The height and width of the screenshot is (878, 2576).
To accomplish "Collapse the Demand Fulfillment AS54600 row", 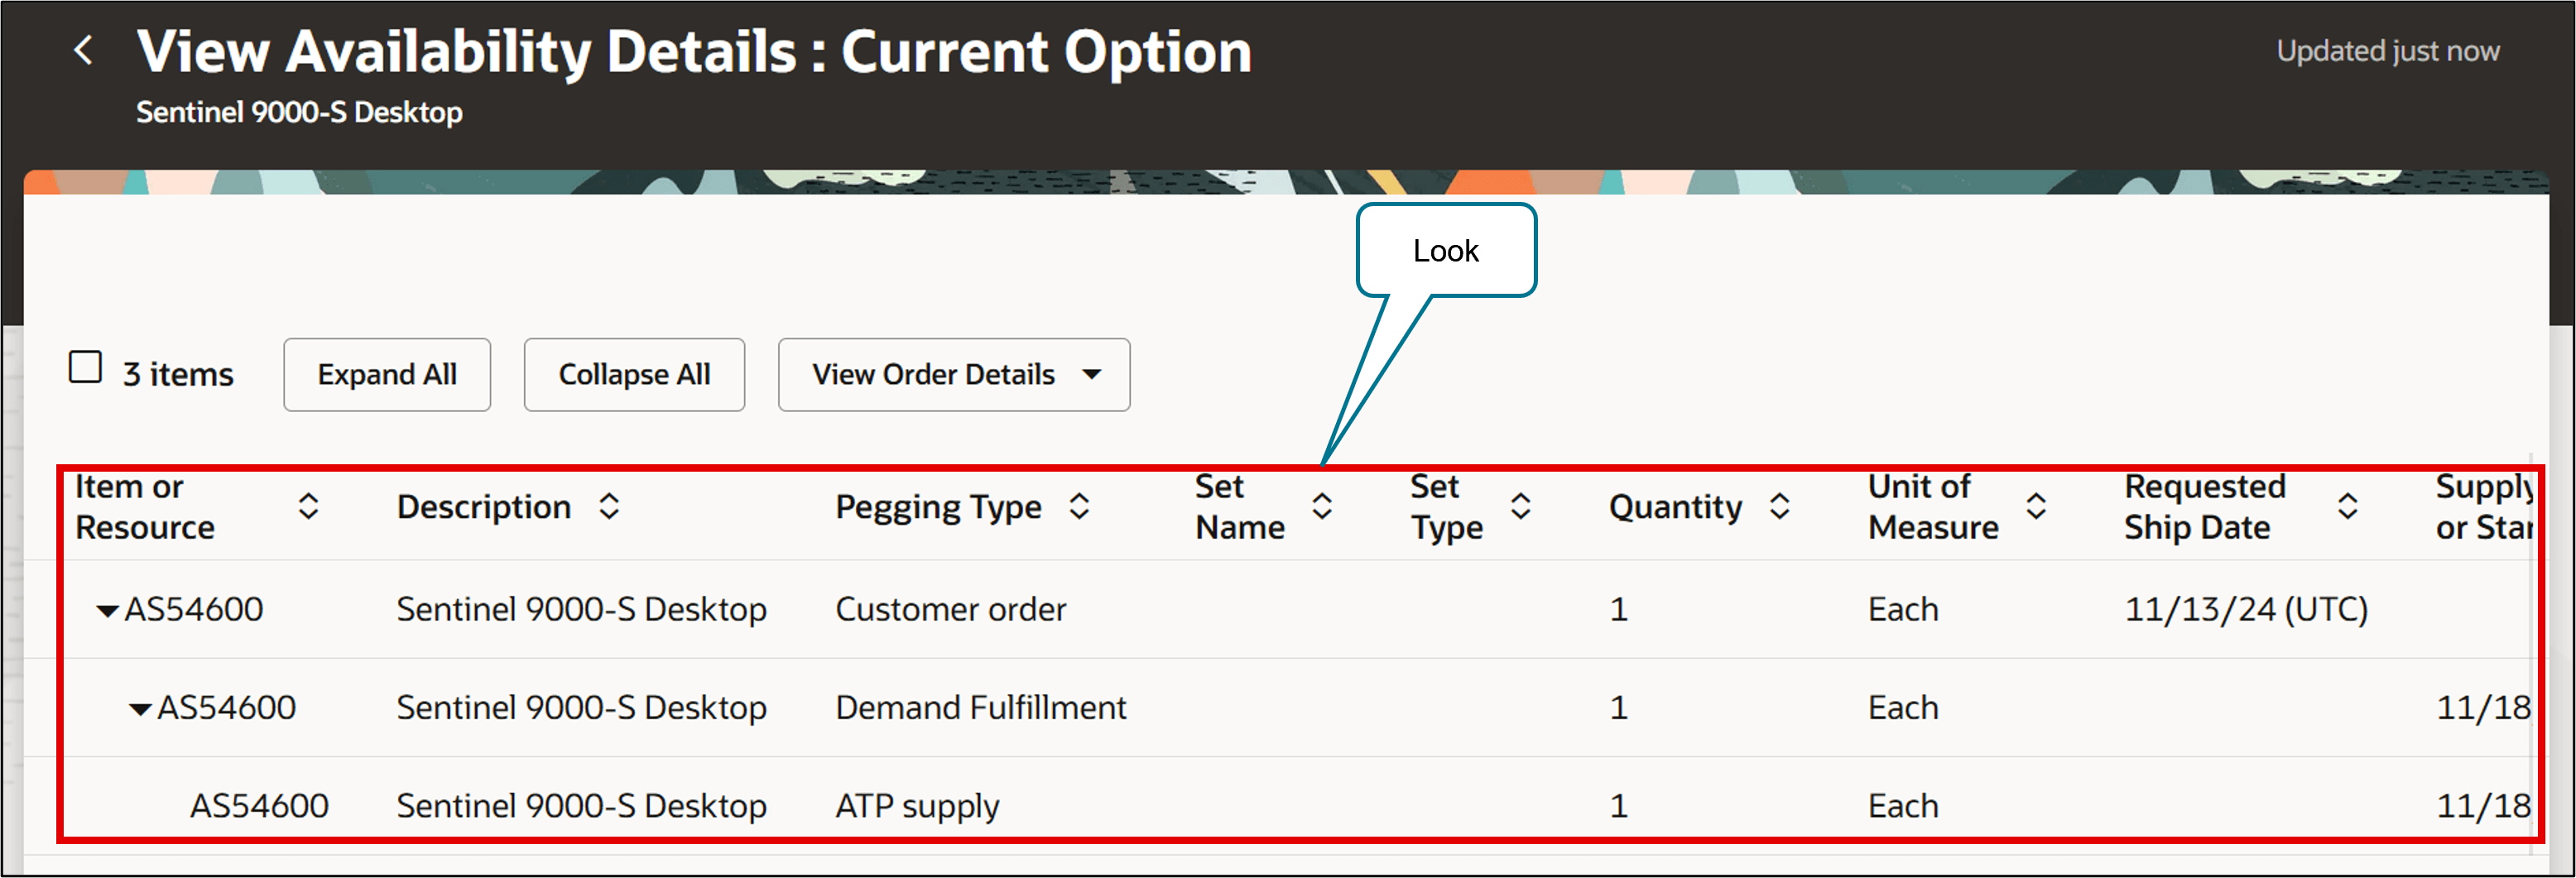I will (x=140, y=709).
